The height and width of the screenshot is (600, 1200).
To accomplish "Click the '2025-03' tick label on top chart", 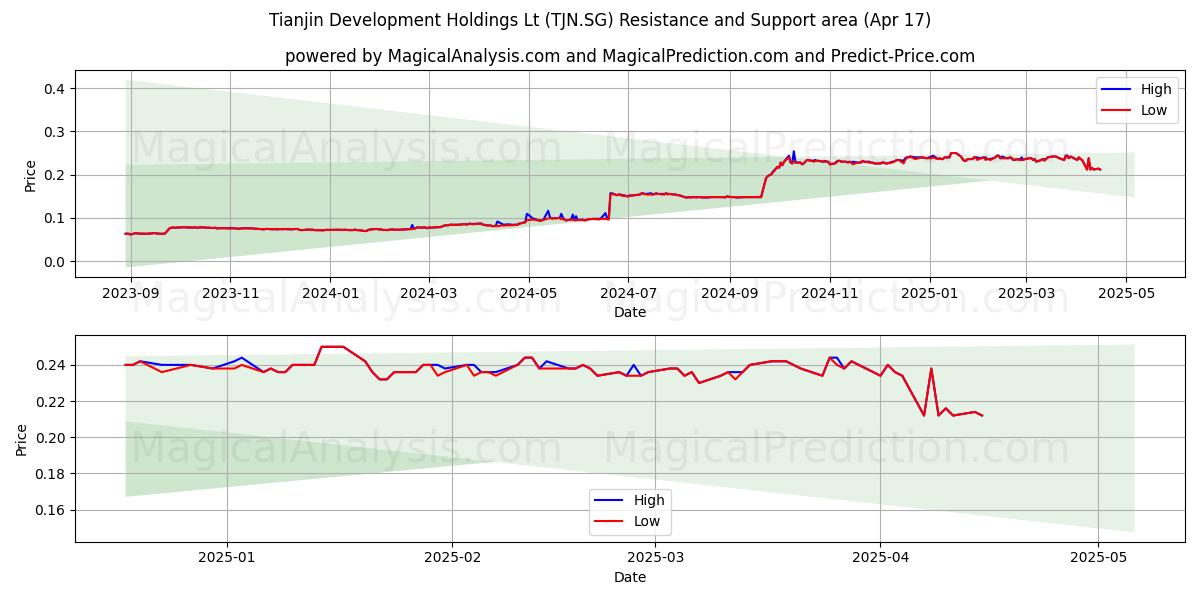I will [1026, 294].
